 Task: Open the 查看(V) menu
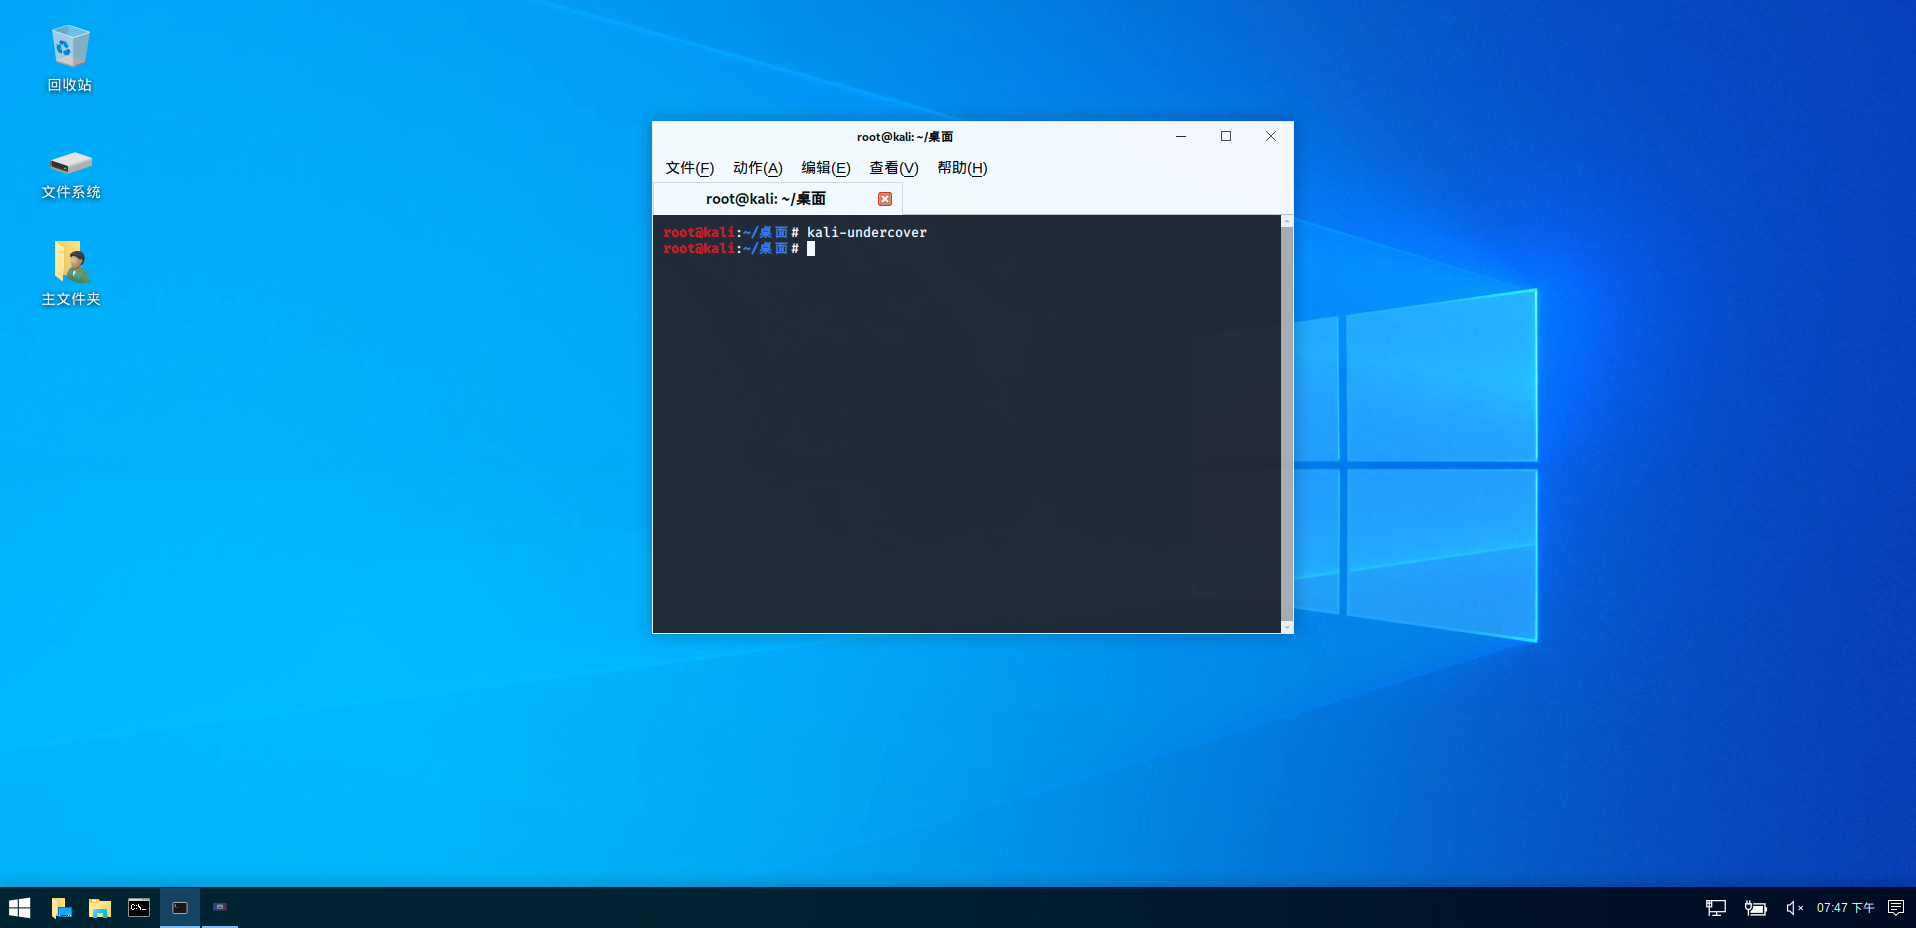891,168
